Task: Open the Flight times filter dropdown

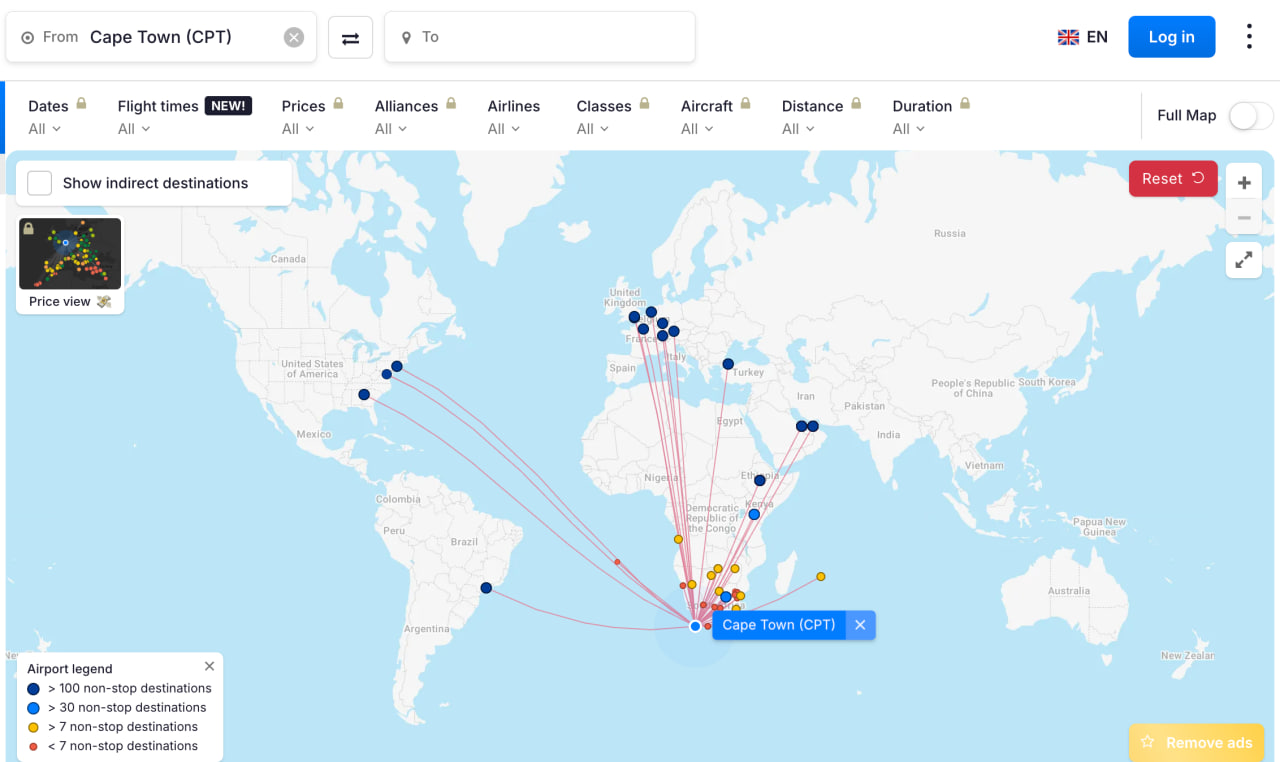Action: pyautogui.click(x=134, y=129)
